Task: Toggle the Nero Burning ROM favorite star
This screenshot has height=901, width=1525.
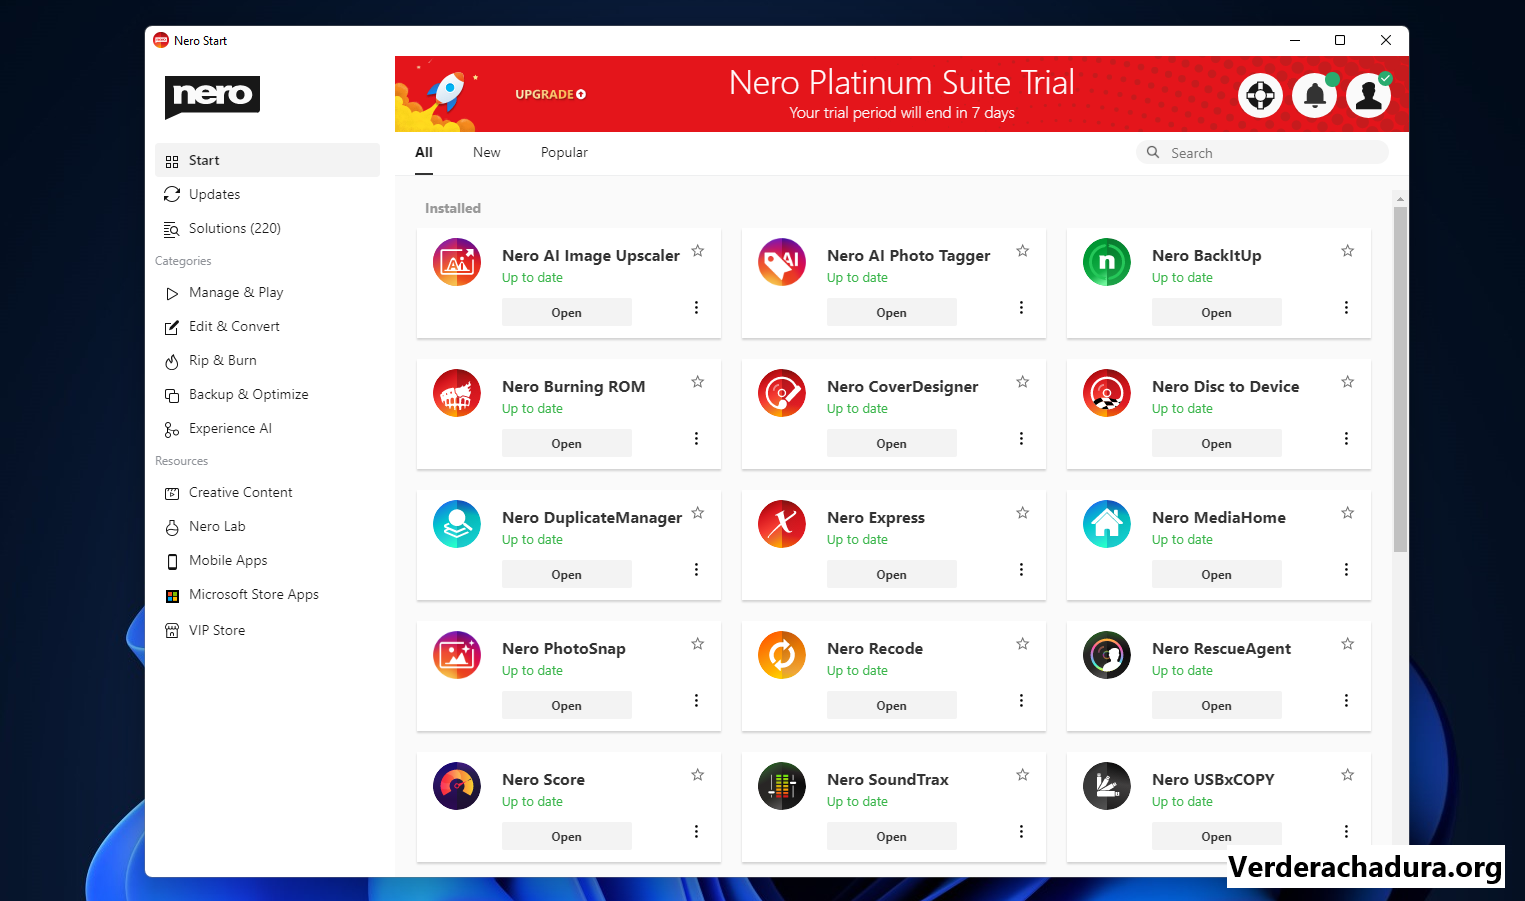Action: tap(698, 382)
